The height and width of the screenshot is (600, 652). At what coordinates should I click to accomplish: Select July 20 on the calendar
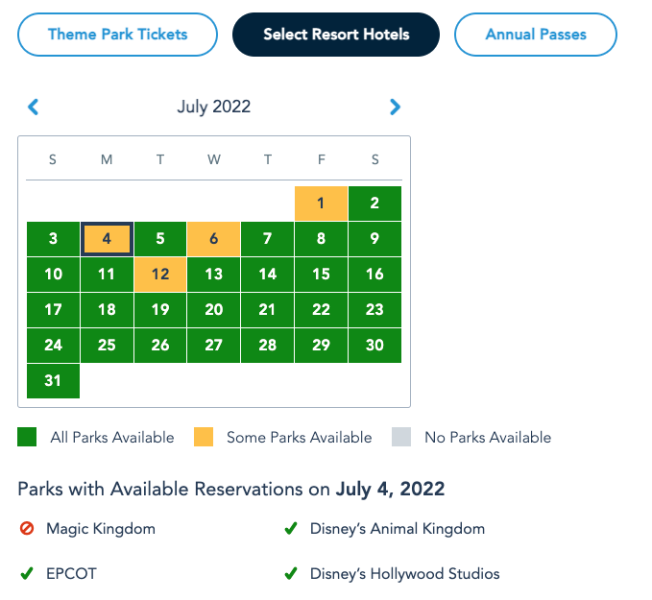(214, 310)
